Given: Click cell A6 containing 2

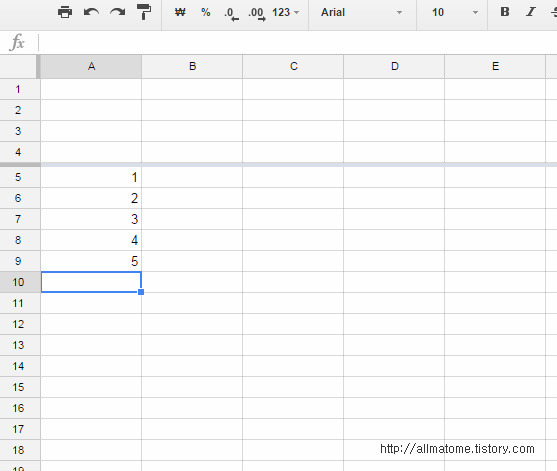Looking at the screenshot, I should (x=91, y=198).
